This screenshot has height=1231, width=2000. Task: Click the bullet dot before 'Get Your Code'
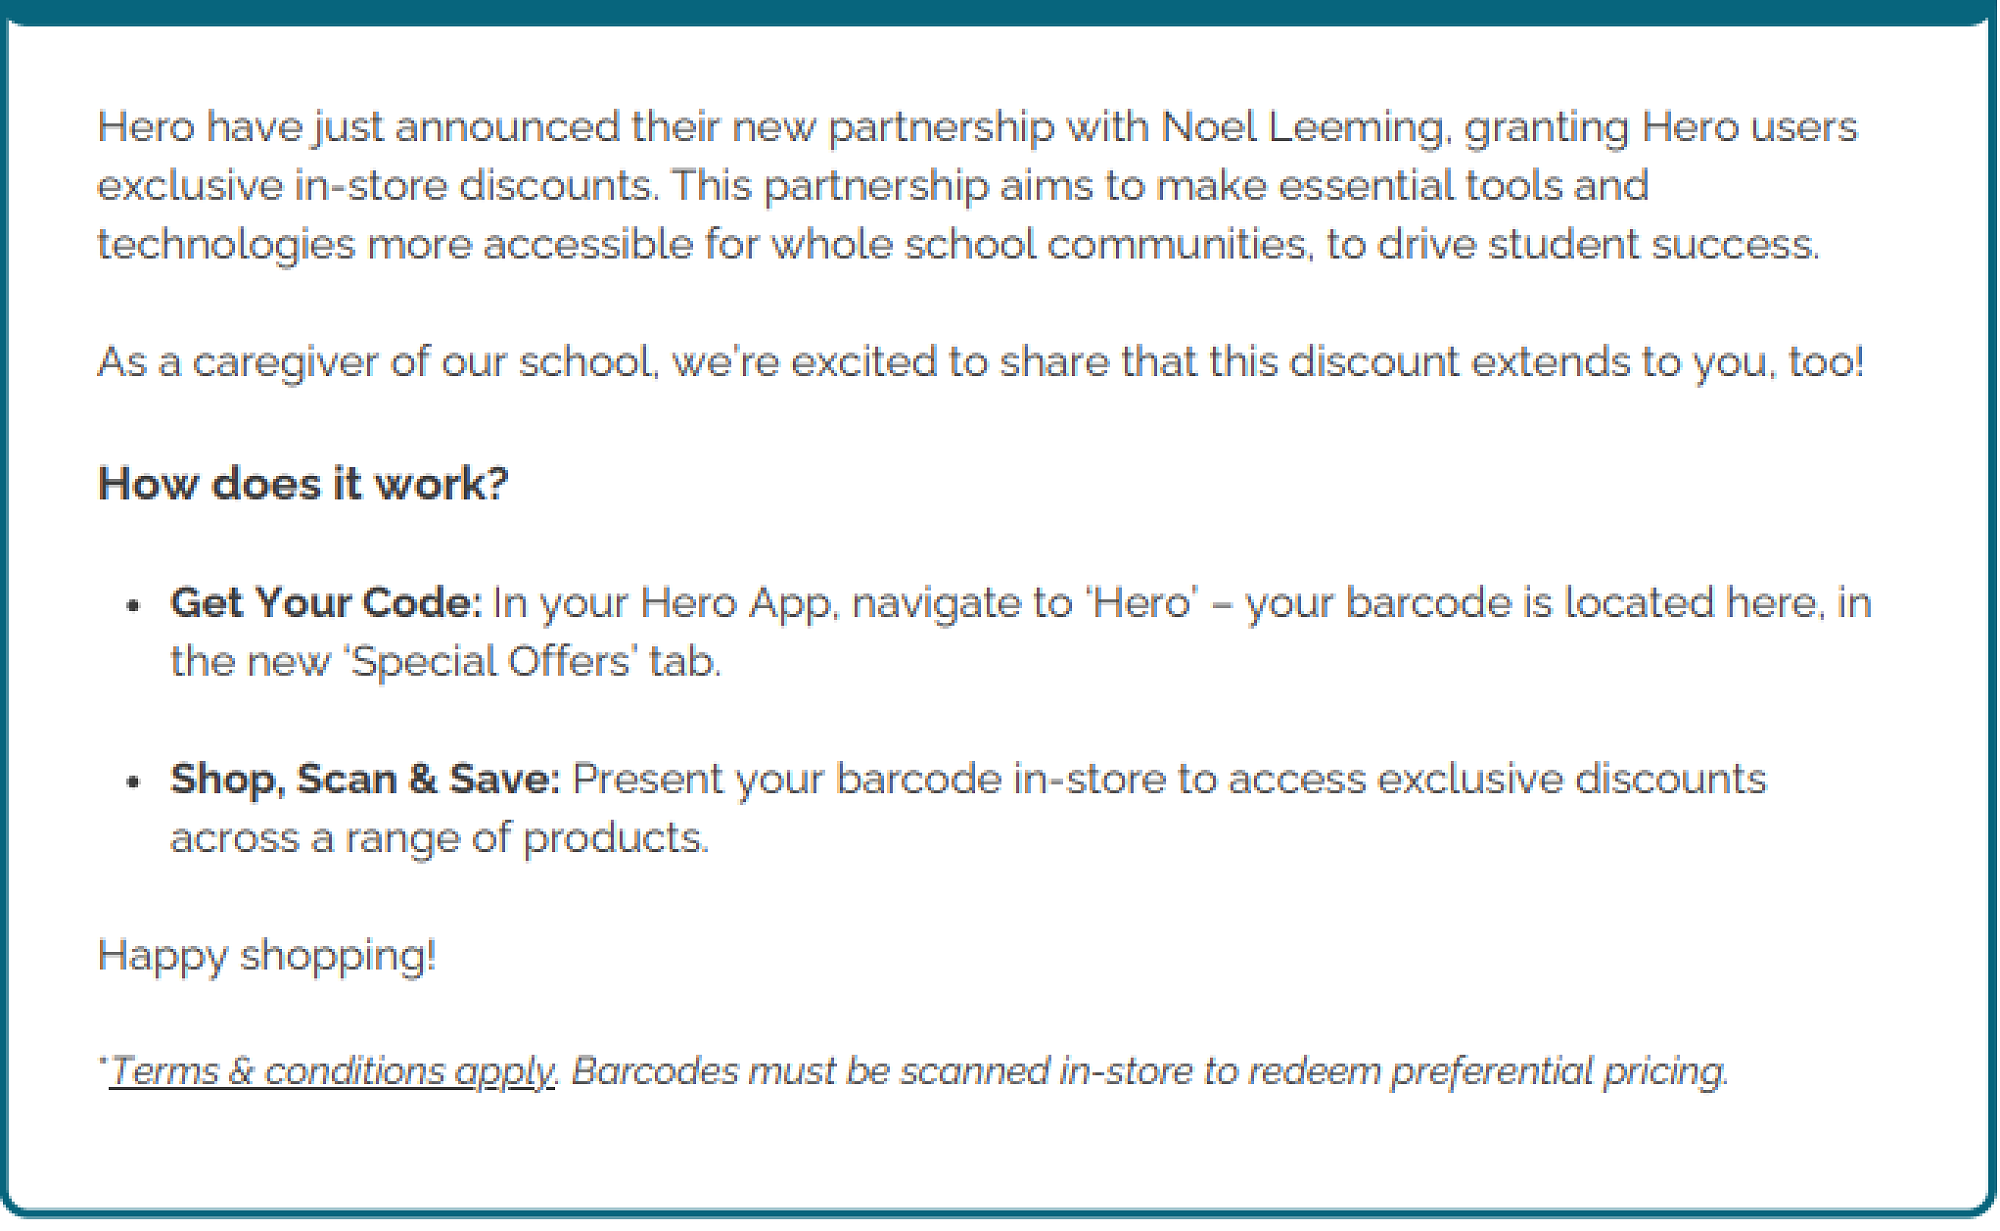click(x=133, y=606)
